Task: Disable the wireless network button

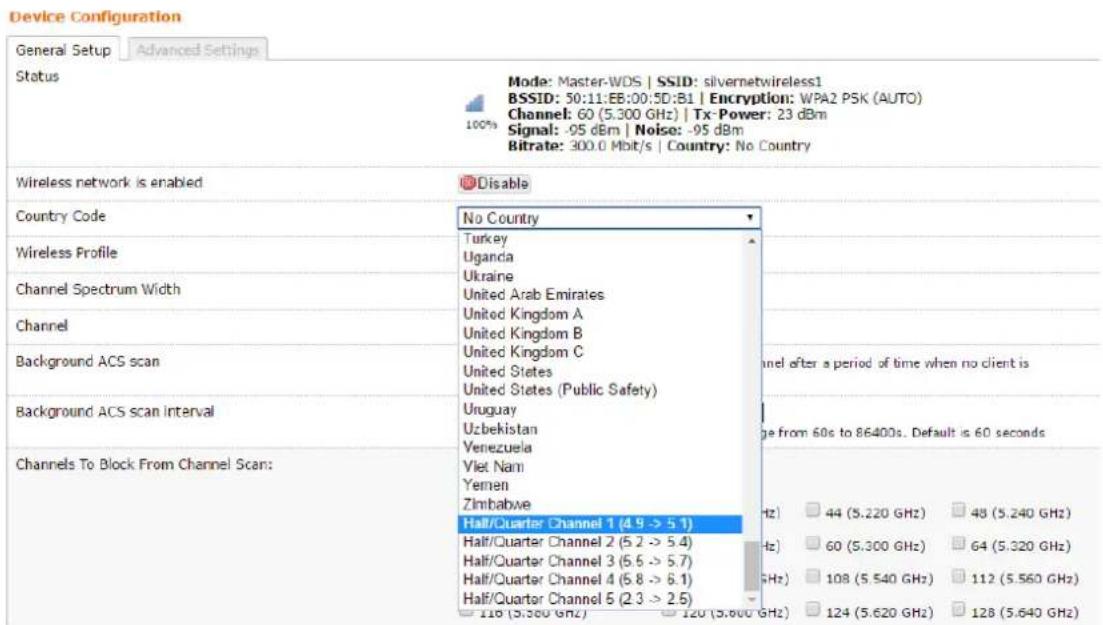Action: click(495, 183)
